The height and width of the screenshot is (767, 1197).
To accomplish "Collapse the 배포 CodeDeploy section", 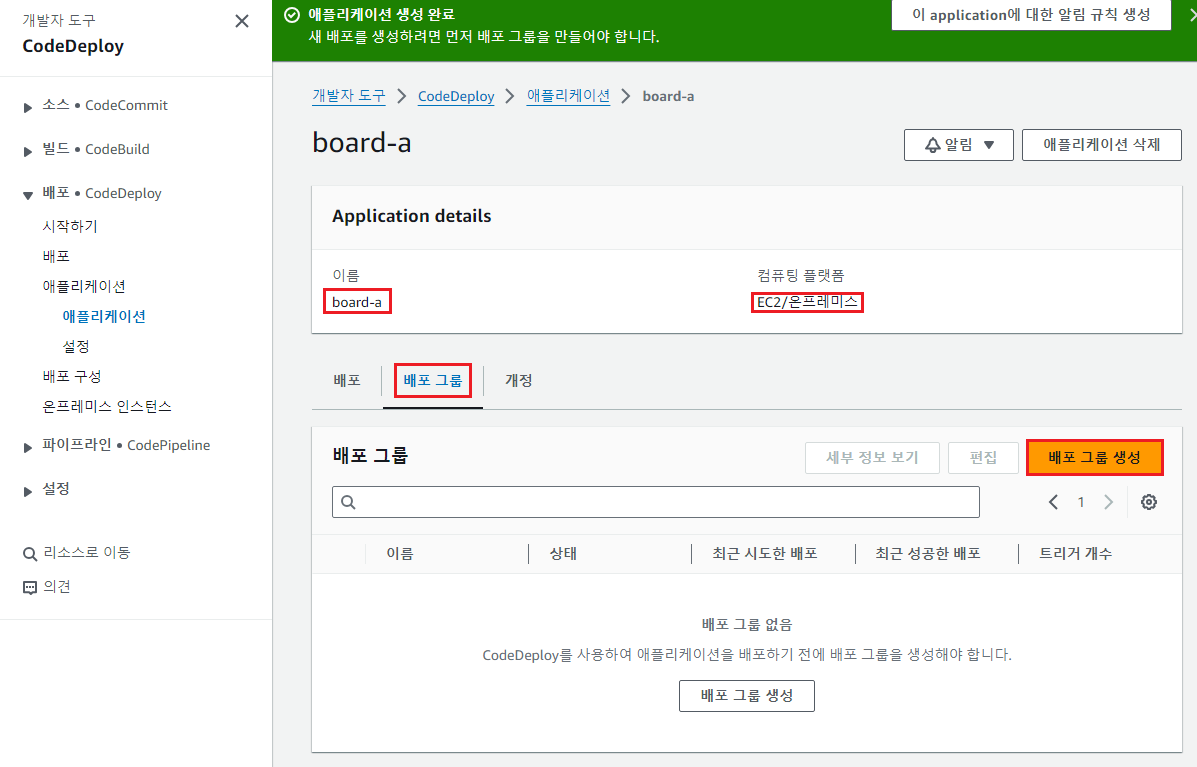I will (x=27, y=195).
